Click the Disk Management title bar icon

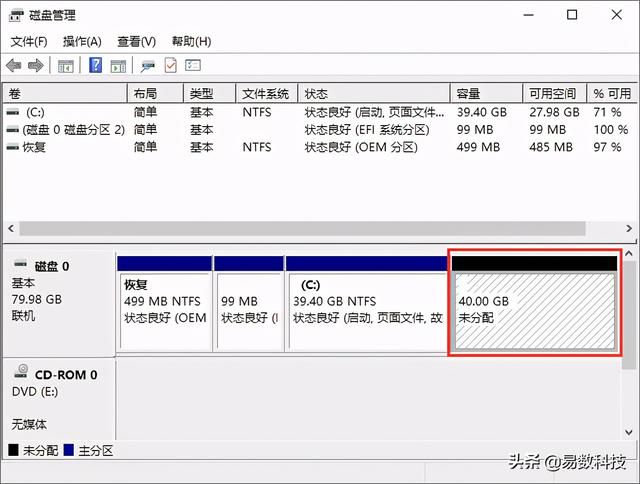(x=16, y=16)
